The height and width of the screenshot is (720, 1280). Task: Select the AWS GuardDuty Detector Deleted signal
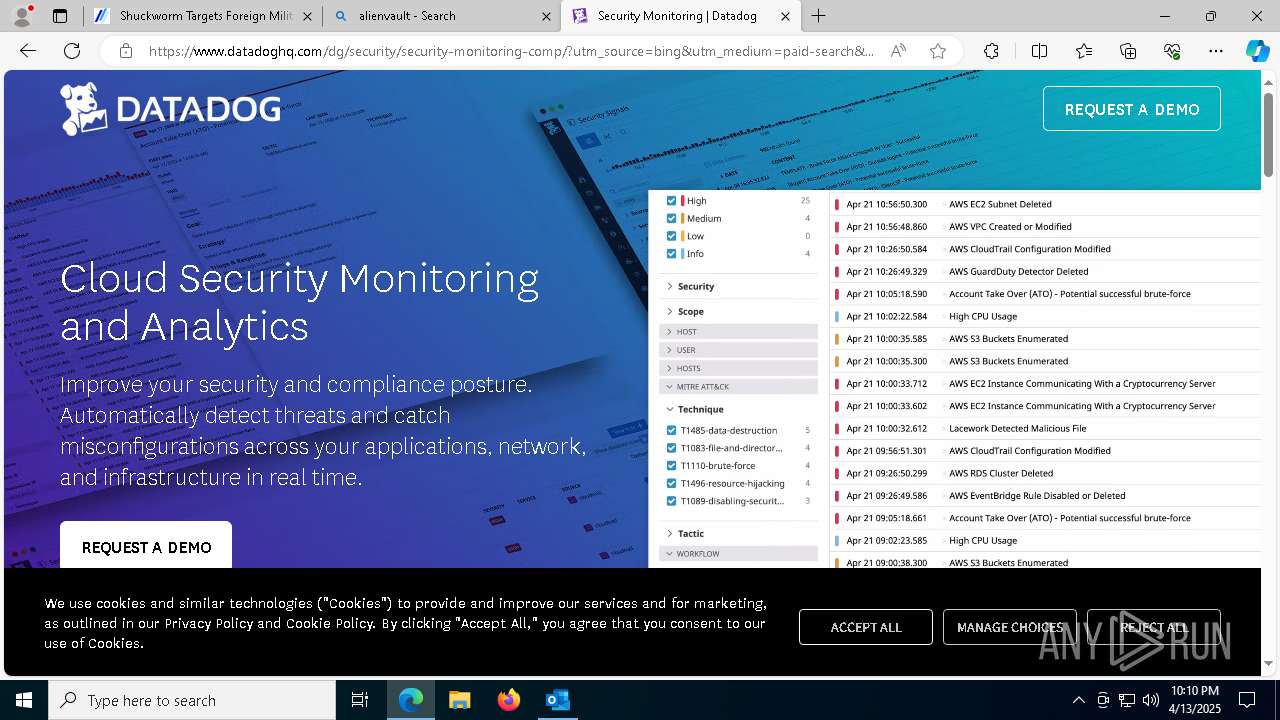(x=1018, y=271)
